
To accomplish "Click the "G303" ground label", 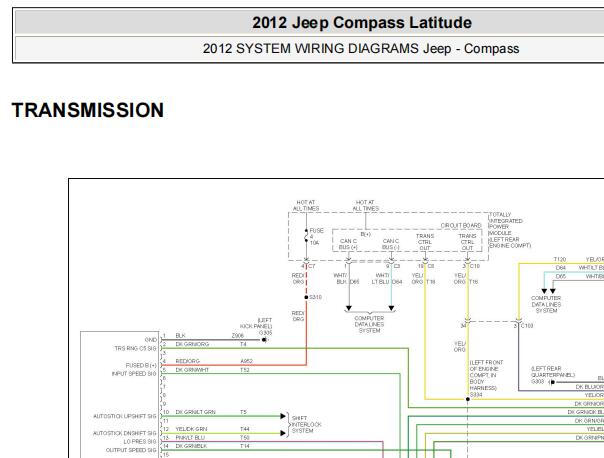I will tap(537, 381).
